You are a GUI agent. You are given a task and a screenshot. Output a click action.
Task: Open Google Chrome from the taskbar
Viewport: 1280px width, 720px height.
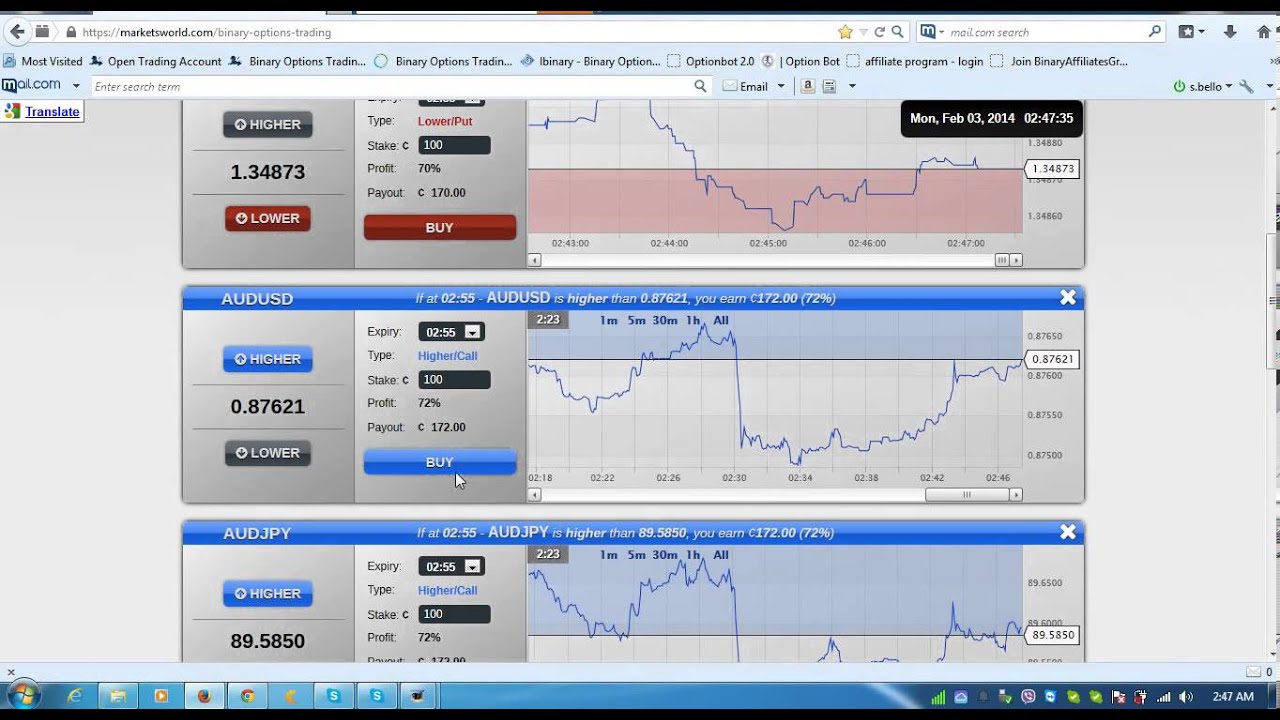247,696
